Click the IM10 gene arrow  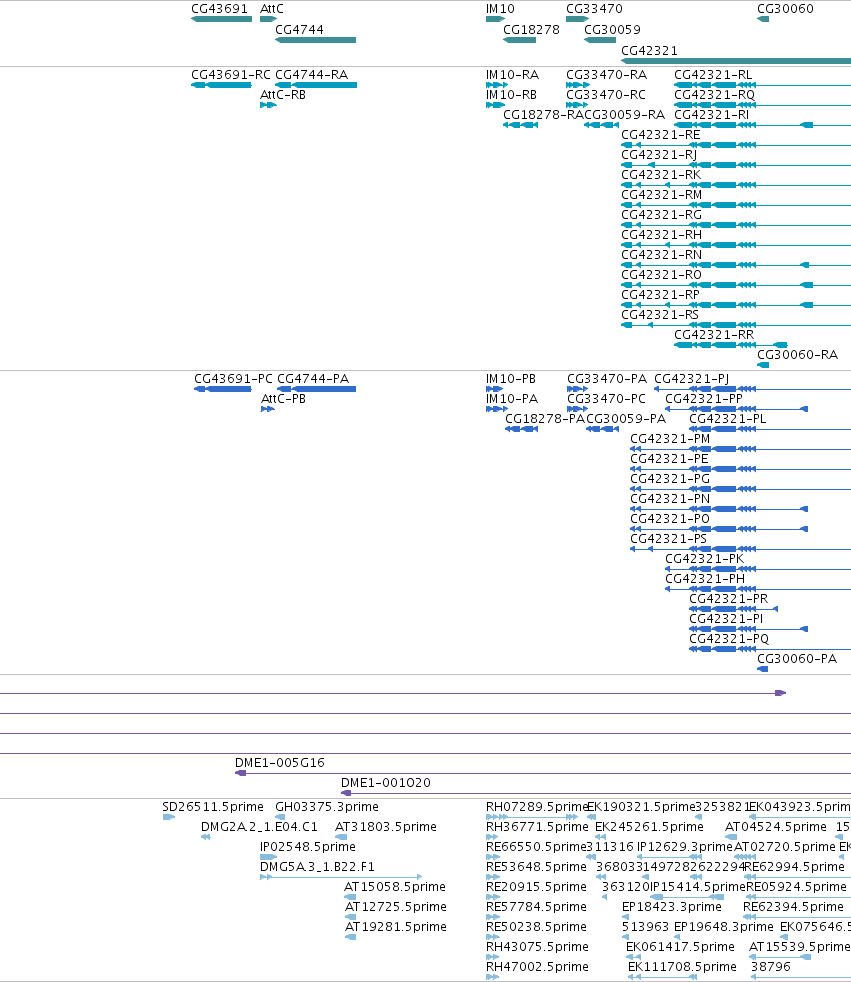495,19
